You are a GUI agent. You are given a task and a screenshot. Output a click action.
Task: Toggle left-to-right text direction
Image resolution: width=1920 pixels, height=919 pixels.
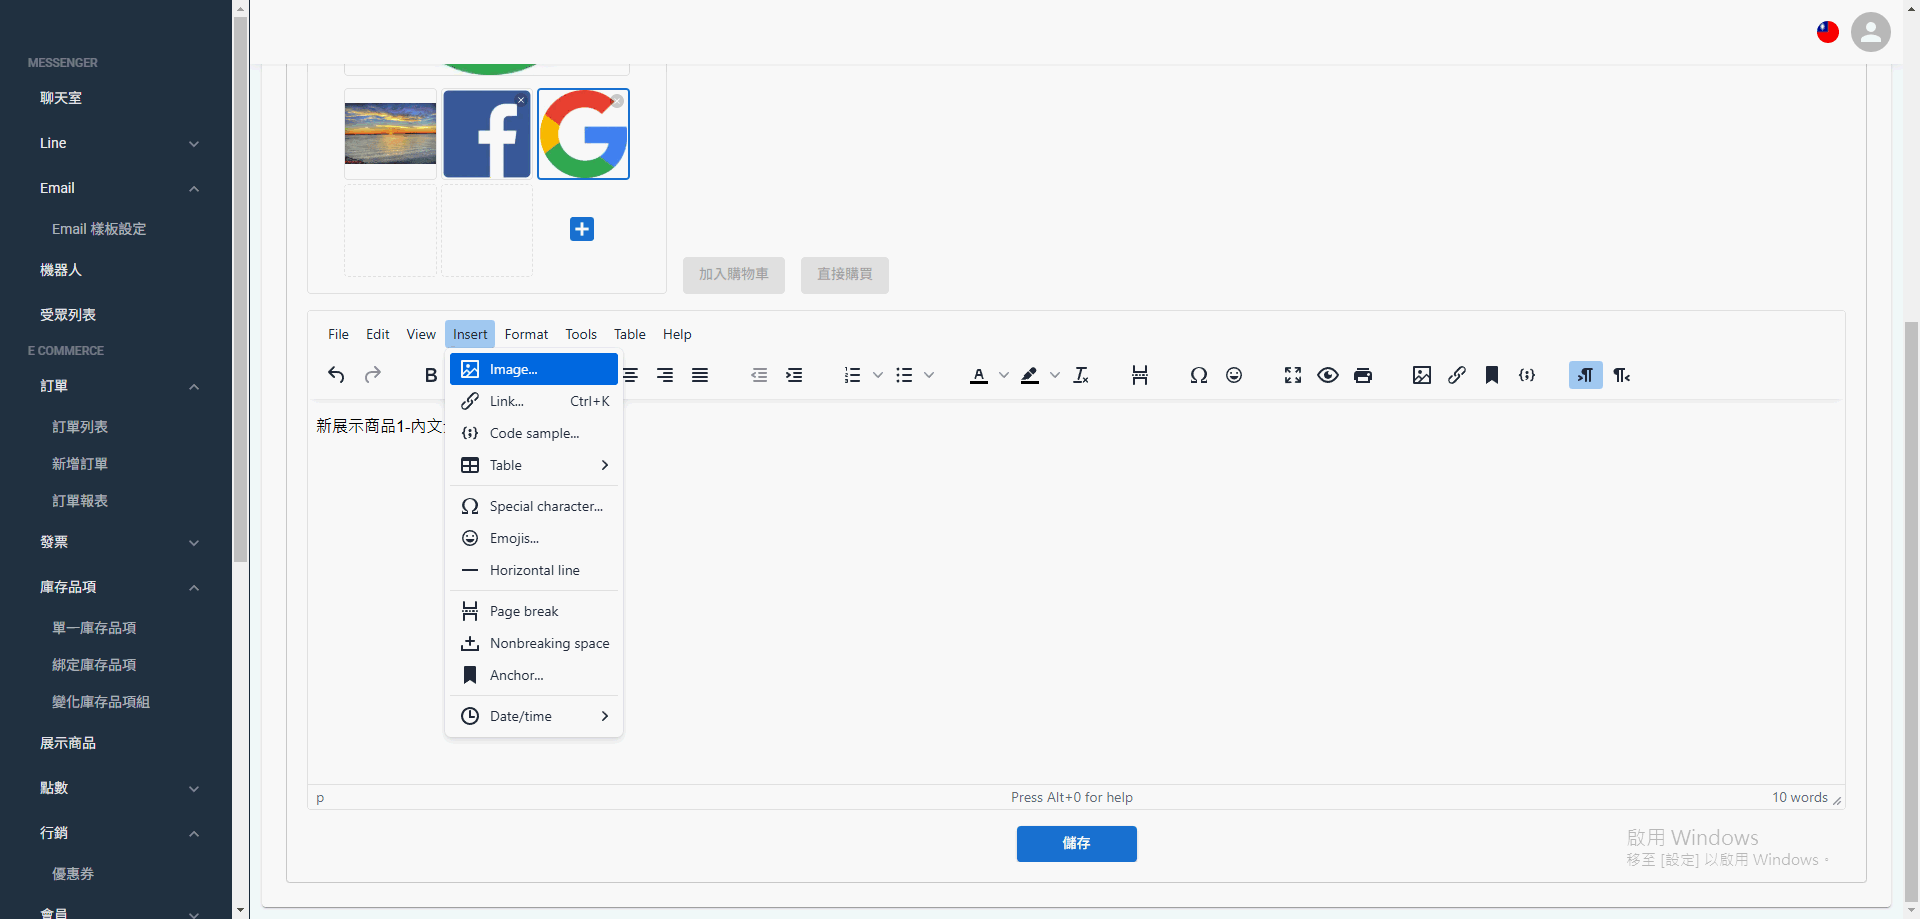pos(1586,375)
